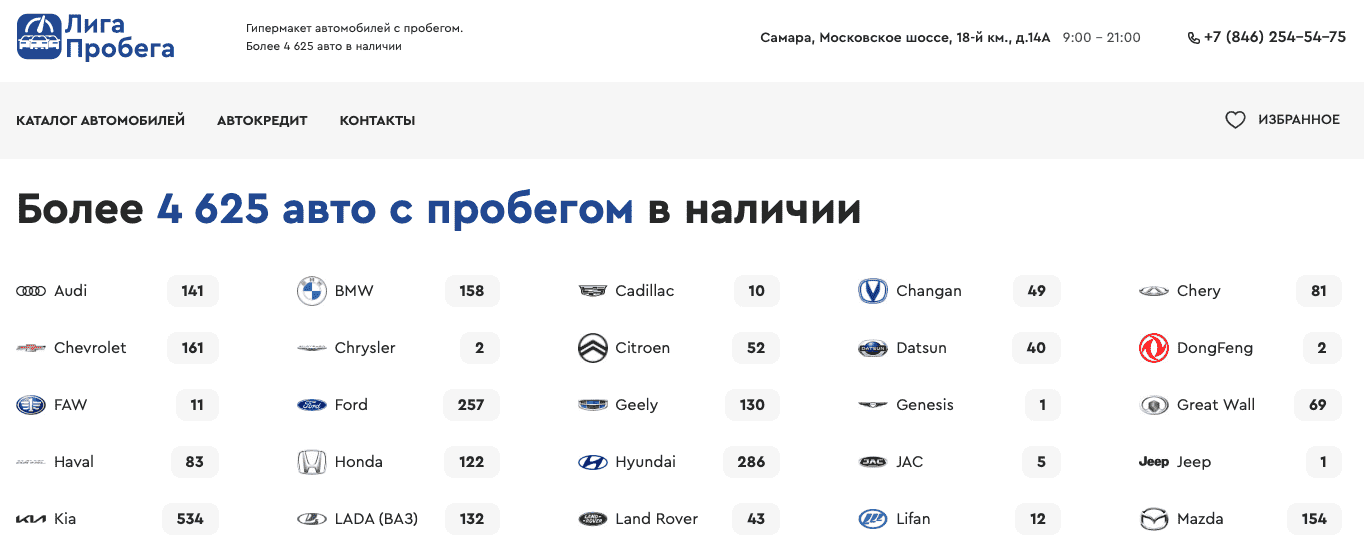Viewport: 1364px width, 559px height.
Task: Click the Great Wall logo icon
Action: pos(1154,405)
